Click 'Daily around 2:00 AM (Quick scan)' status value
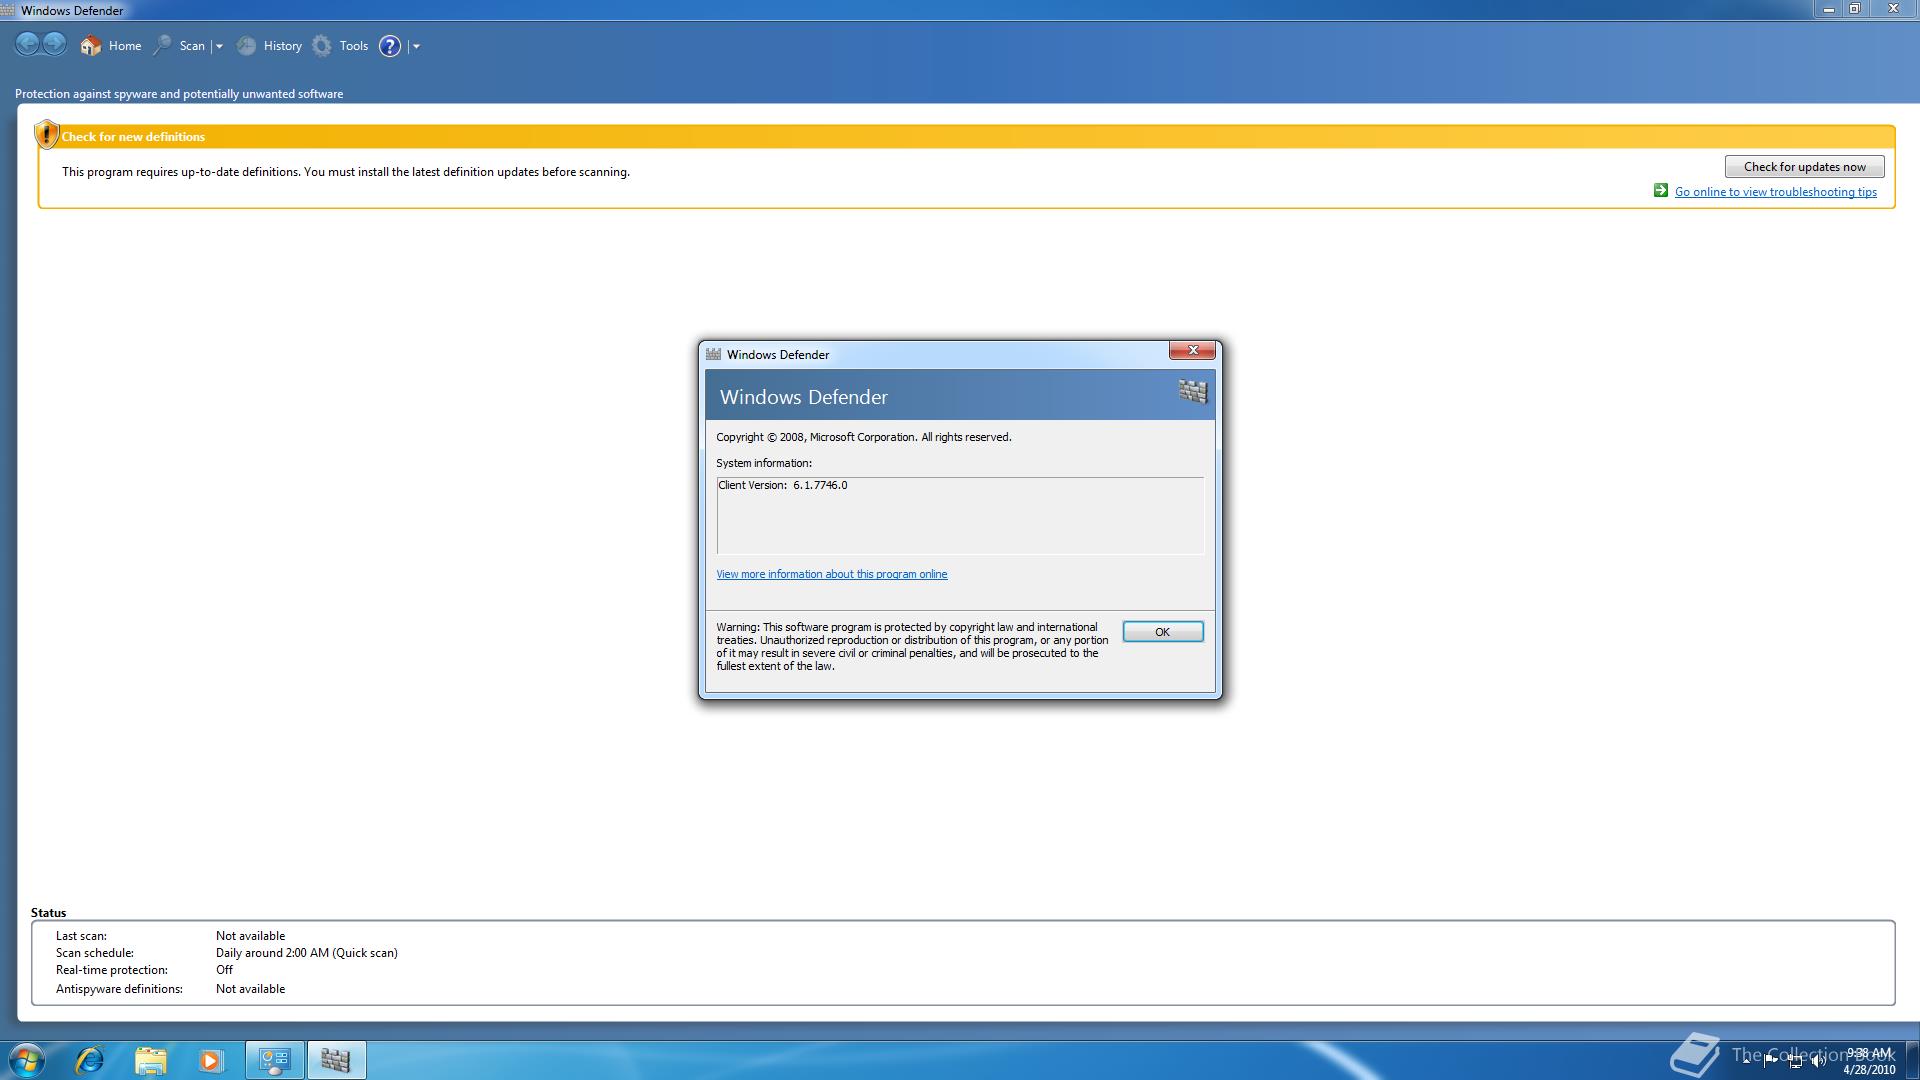Screen dimensions: 1920x1080 (307, 953)
